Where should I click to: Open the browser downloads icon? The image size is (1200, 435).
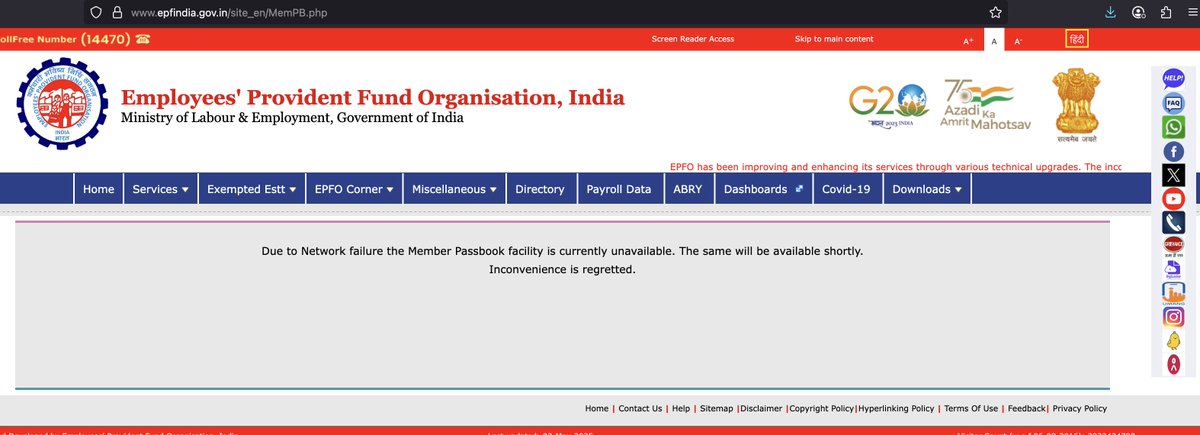point(1110,13)
